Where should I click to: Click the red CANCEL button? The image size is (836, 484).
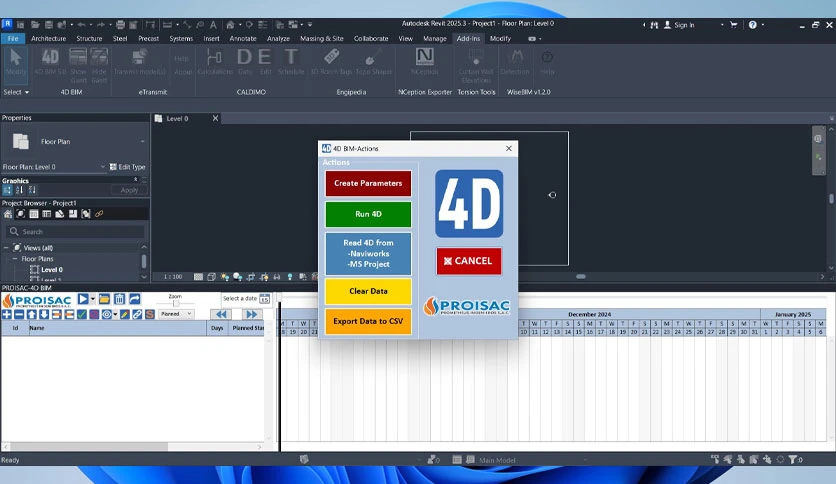coord(469,261)
